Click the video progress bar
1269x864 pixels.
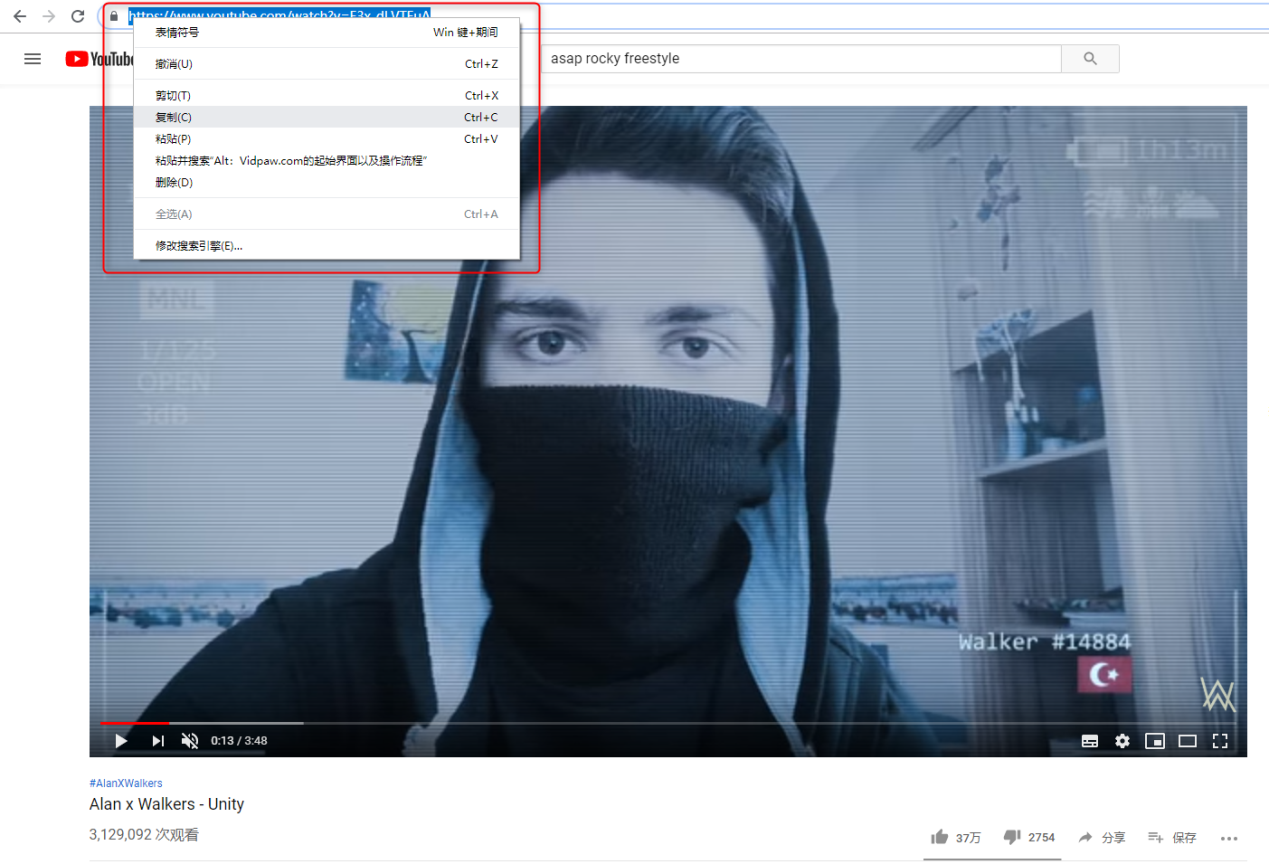click(x=668, y=722)
